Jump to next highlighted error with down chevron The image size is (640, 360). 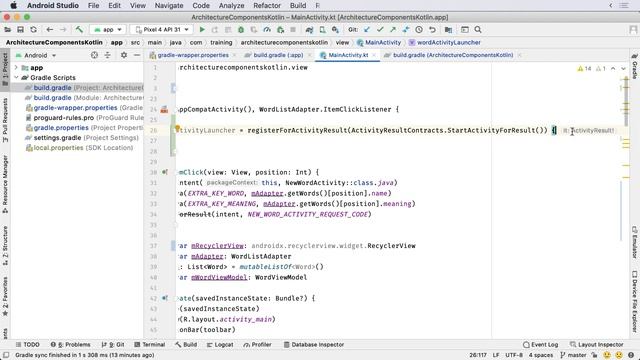tap(623, 69)
